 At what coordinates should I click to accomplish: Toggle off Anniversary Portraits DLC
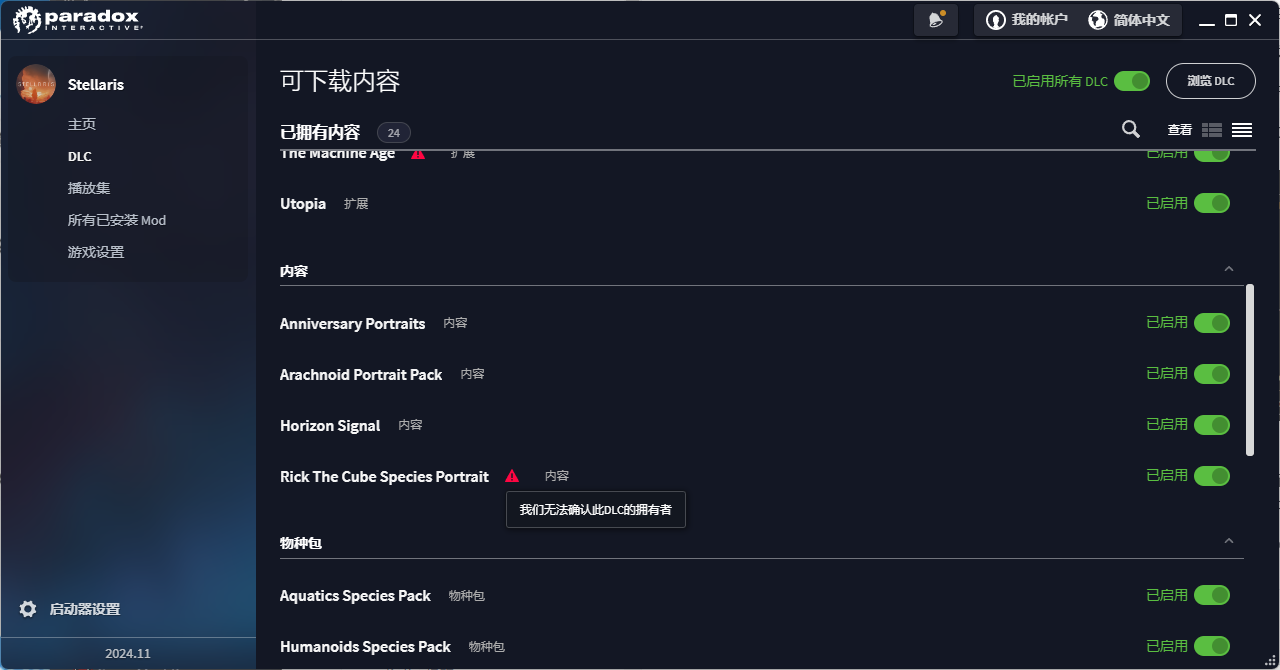coord(1212,323)
